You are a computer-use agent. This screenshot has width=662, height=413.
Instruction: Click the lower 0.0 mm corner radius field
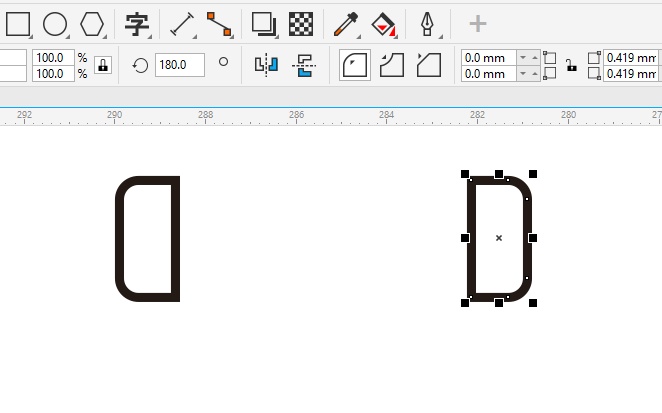coord(489,73)
